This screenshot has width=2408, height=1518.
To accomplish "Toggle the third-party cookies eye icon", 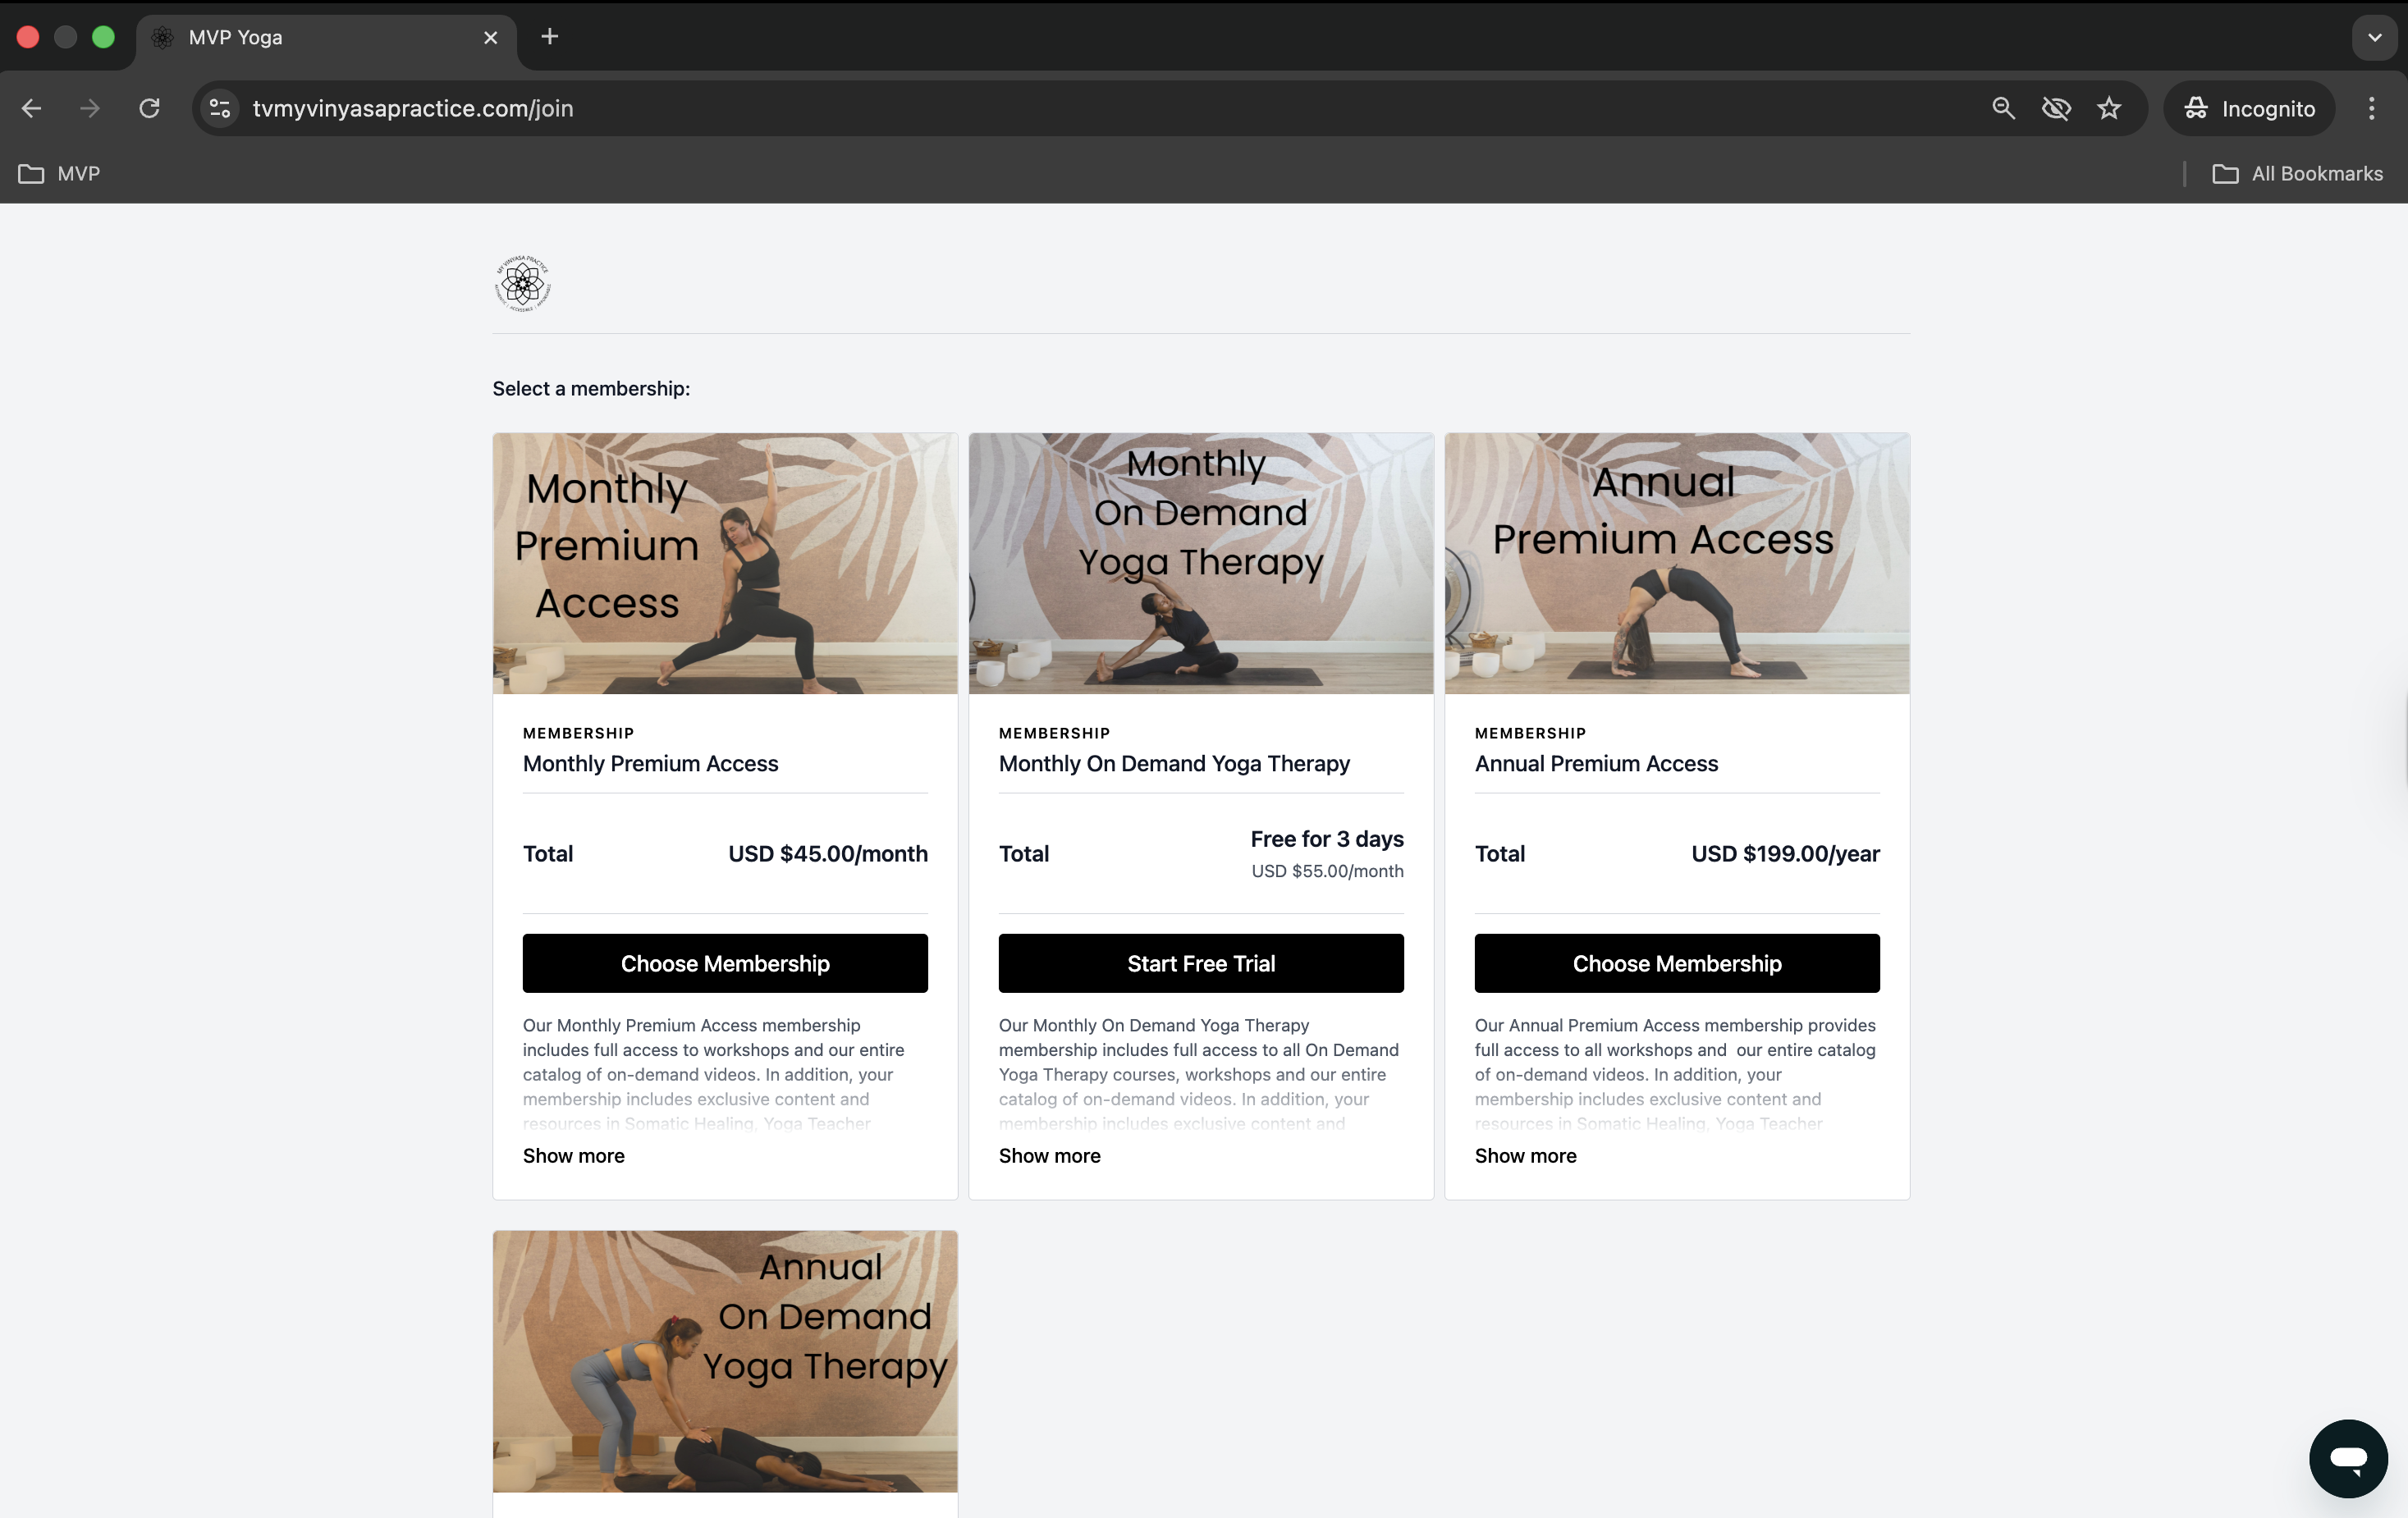I will pos(2056,108).
